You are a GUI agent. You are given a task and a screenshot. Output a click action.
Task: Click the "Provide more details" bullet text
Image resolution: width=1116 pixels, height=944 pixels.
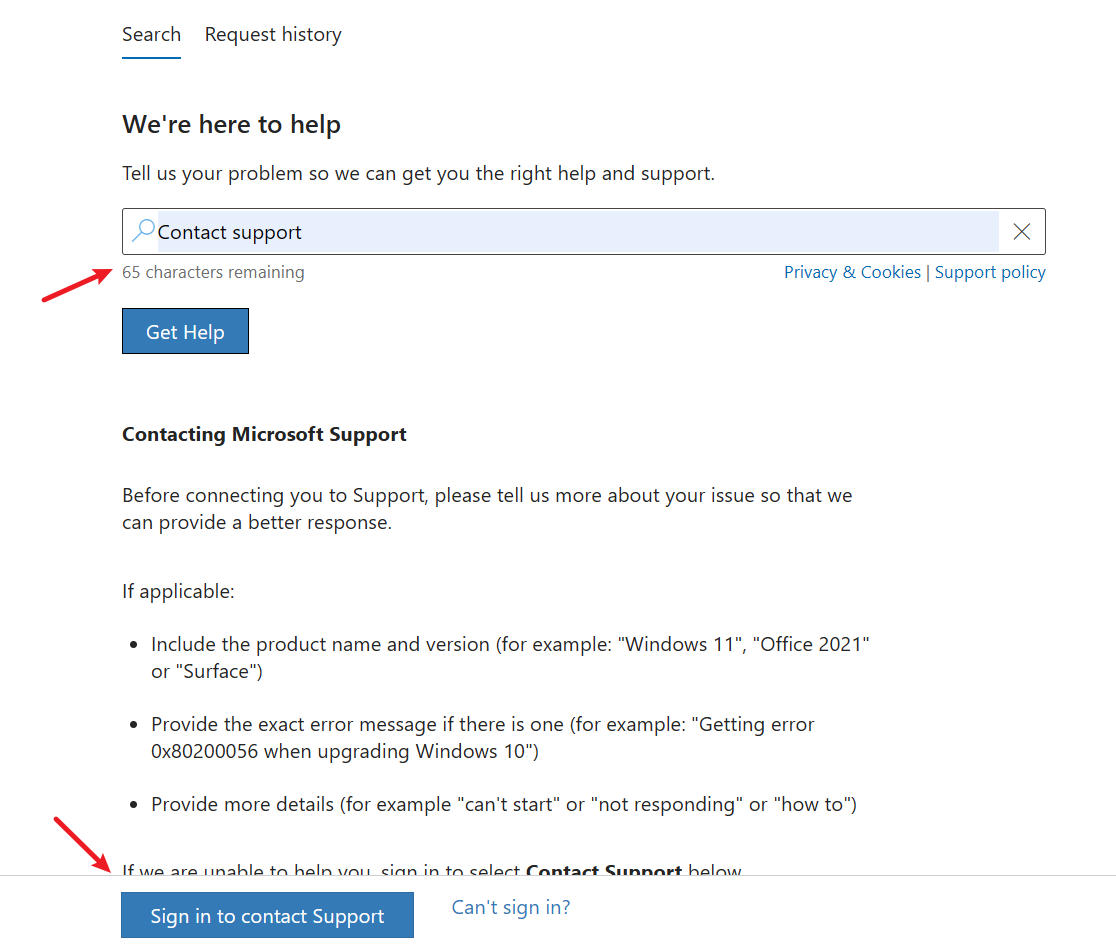coord(503,804)
